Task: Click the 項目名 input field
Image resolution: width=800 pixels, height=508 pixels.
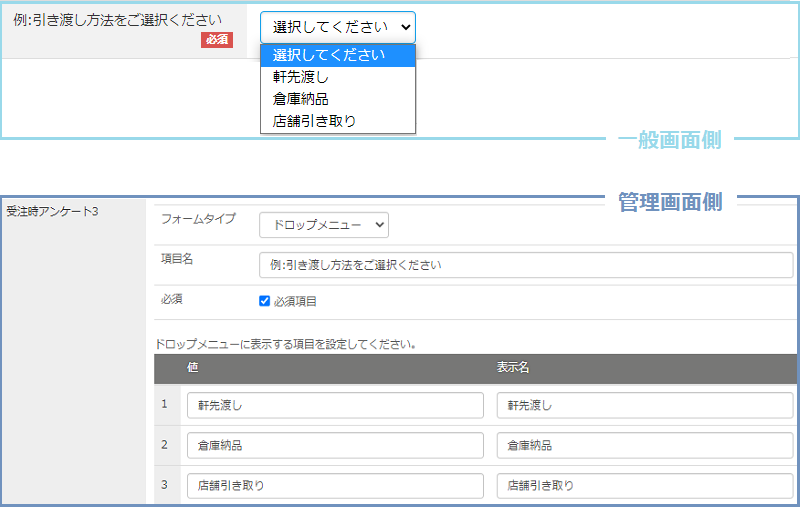Action: 526,265
